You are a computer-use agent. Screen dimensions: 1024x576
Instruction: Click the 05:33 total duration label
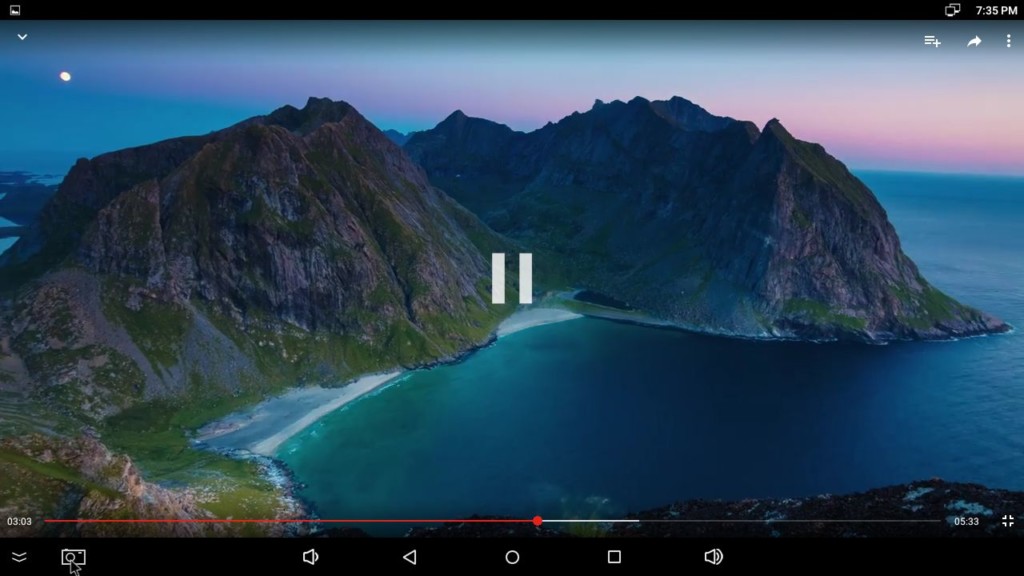(966, 521)
